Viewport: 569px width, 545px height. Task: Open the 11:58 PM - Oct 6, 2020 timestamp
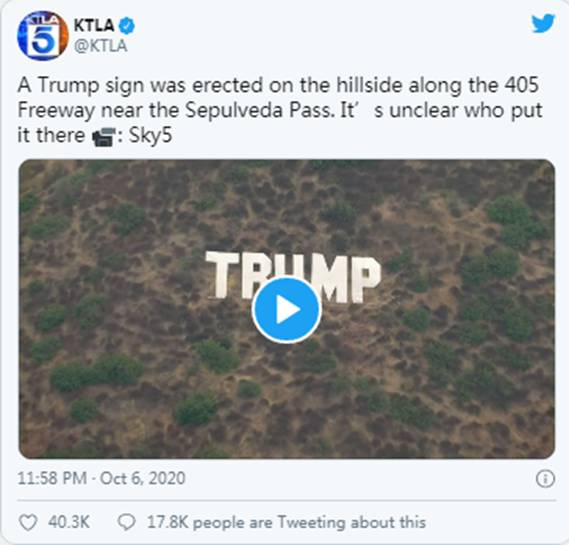(101, 478)
